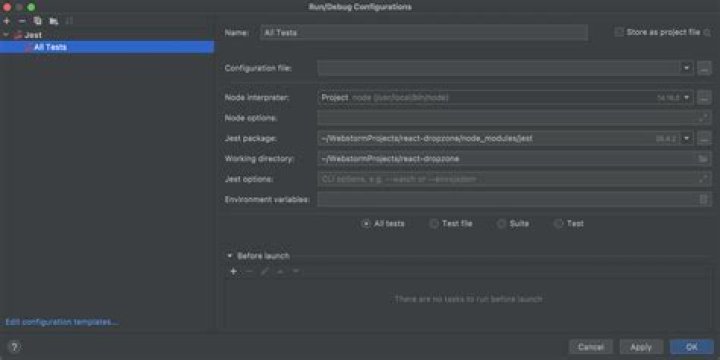
Task: Add a Before launch task
Action: pos(233,271)
